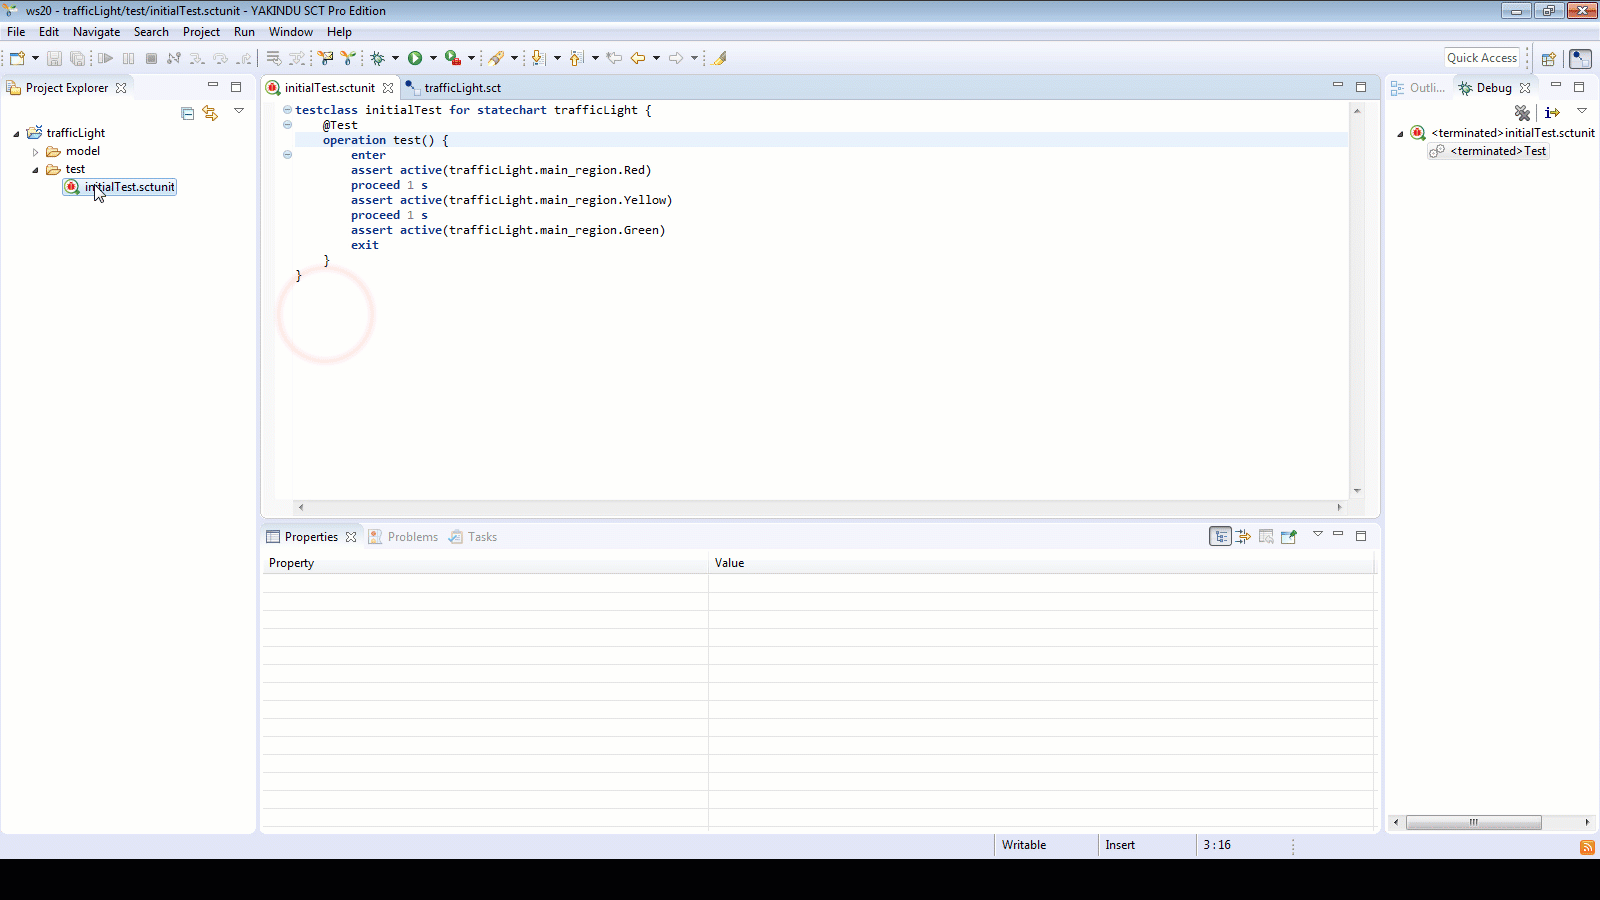Click the Search flashlight toolbar icon
The image size is (1600, 900).
(496, 58)
